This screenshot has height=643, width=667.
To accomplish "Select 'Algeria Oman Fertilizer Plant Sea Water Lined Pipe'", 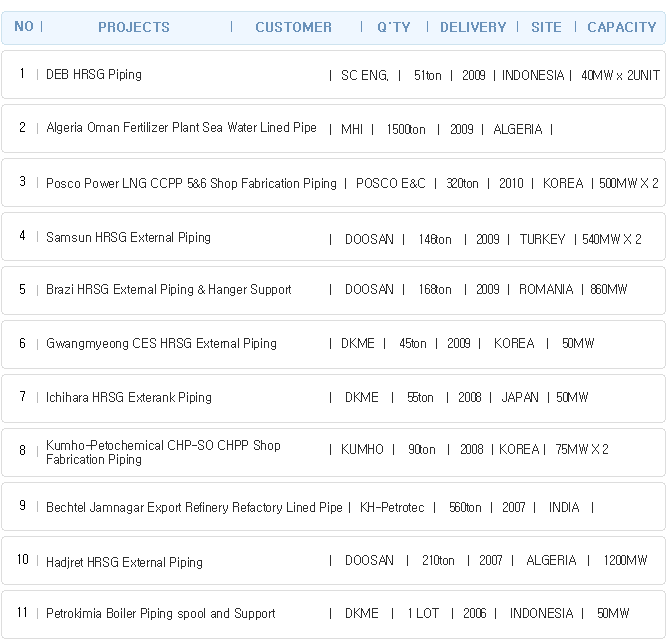I will click(181, 128).
